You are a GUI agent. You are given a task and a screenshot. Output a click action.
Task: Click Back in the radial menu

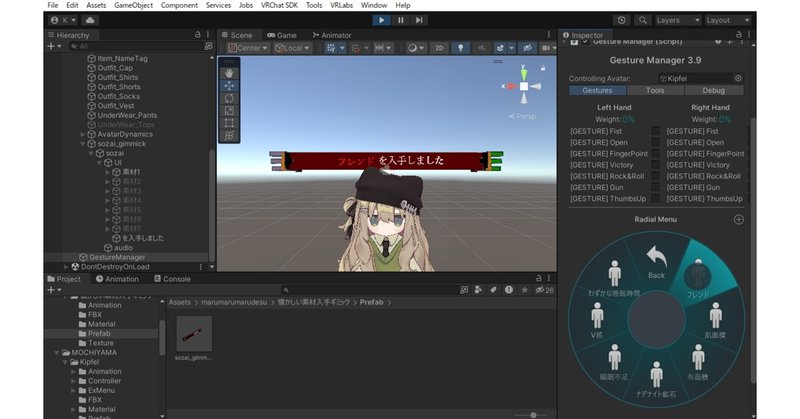(x=656, y=263)
